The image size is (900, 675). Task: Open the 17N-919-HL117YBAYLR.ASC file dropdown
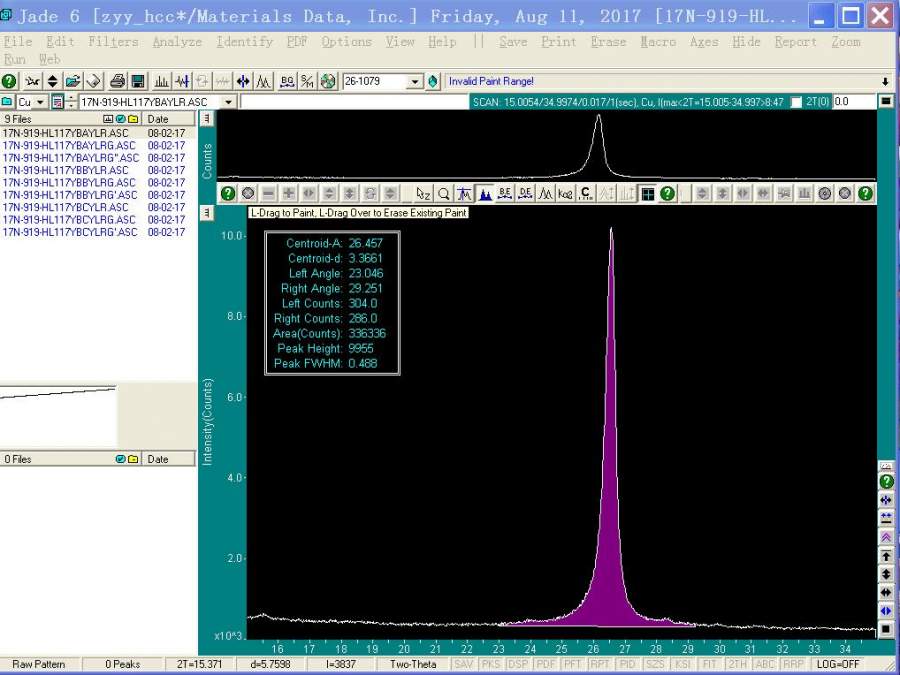click(228, 102)
